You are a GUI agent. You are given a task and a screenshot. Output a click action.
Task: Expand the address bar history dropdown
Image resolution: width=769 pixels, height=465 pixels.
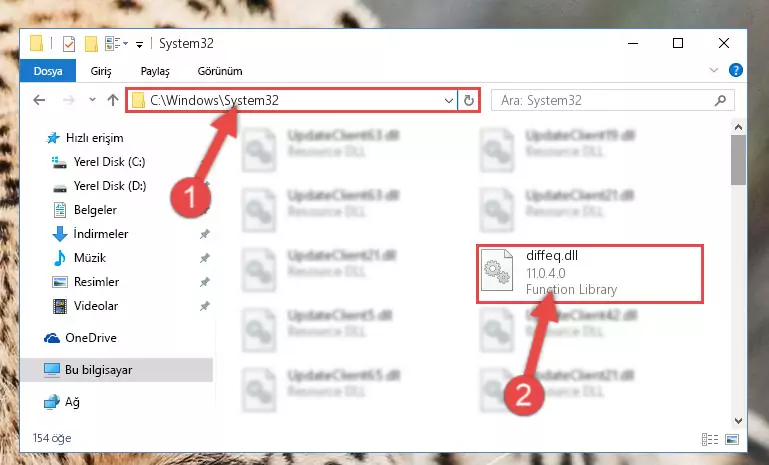(448, 101)
